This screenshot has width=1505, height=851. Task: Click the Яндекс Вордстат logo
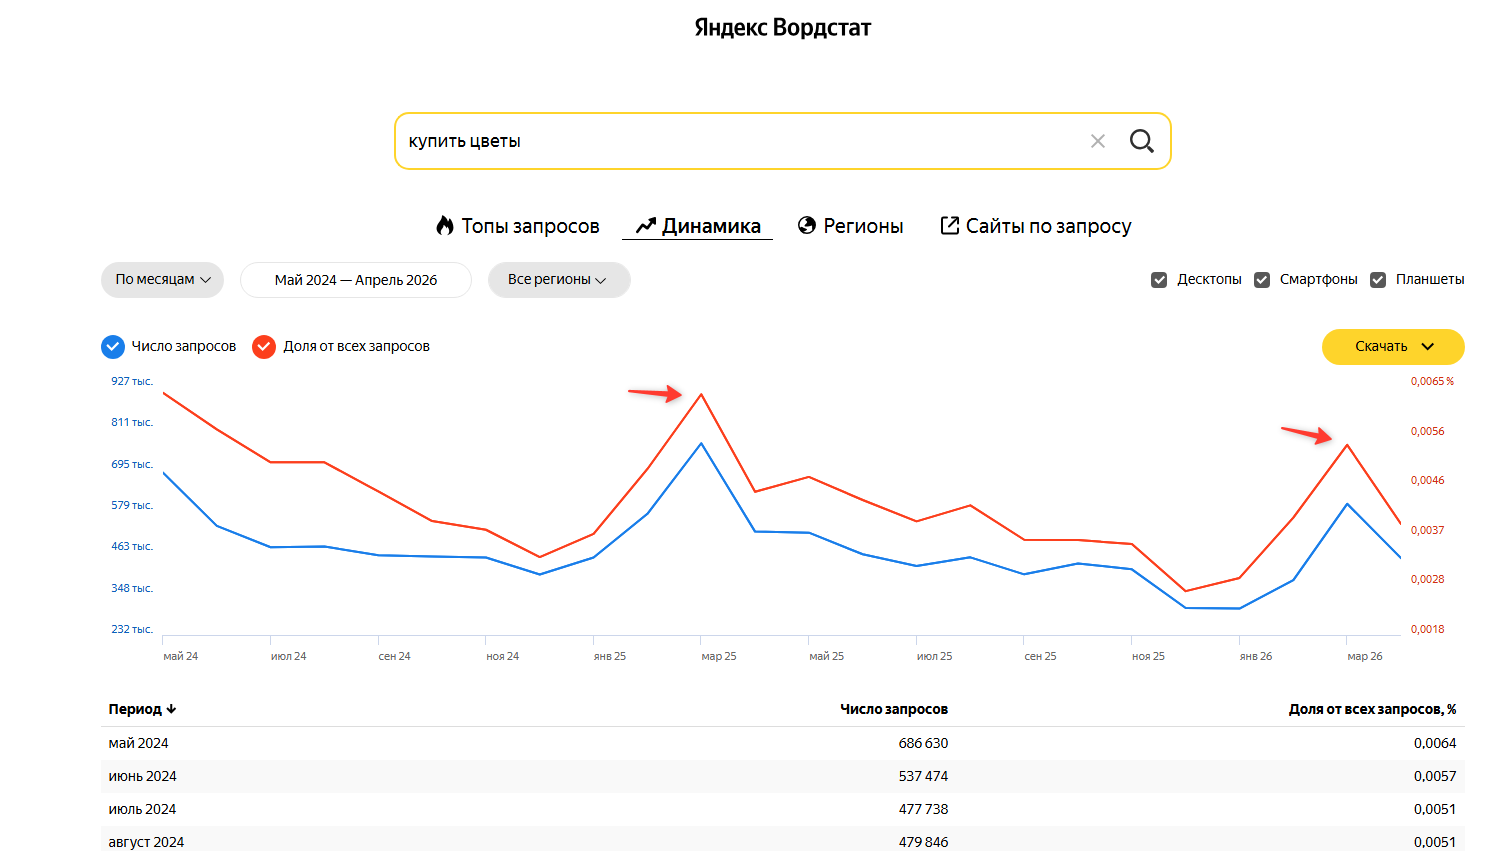pyautogui.click(x=783, y=28)
